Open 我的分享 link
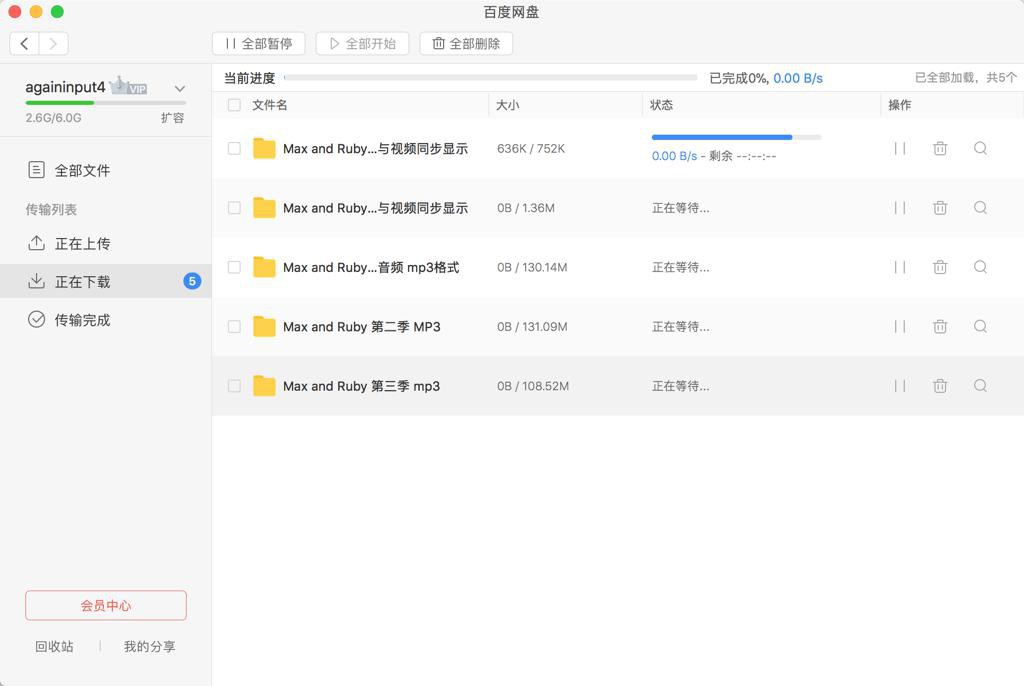1024x686 pixels. (150, 647)
